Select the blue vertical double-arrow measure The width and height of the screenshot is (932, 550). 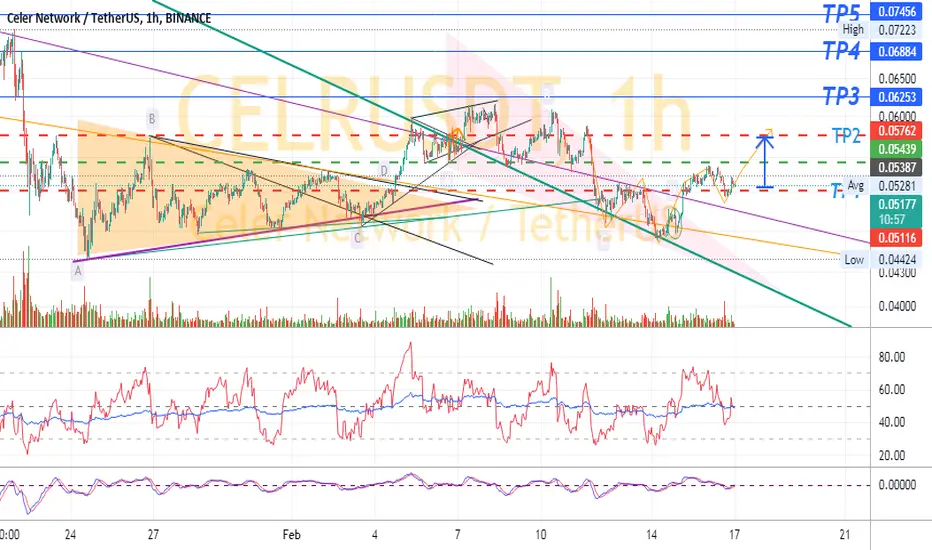(764, 162)
